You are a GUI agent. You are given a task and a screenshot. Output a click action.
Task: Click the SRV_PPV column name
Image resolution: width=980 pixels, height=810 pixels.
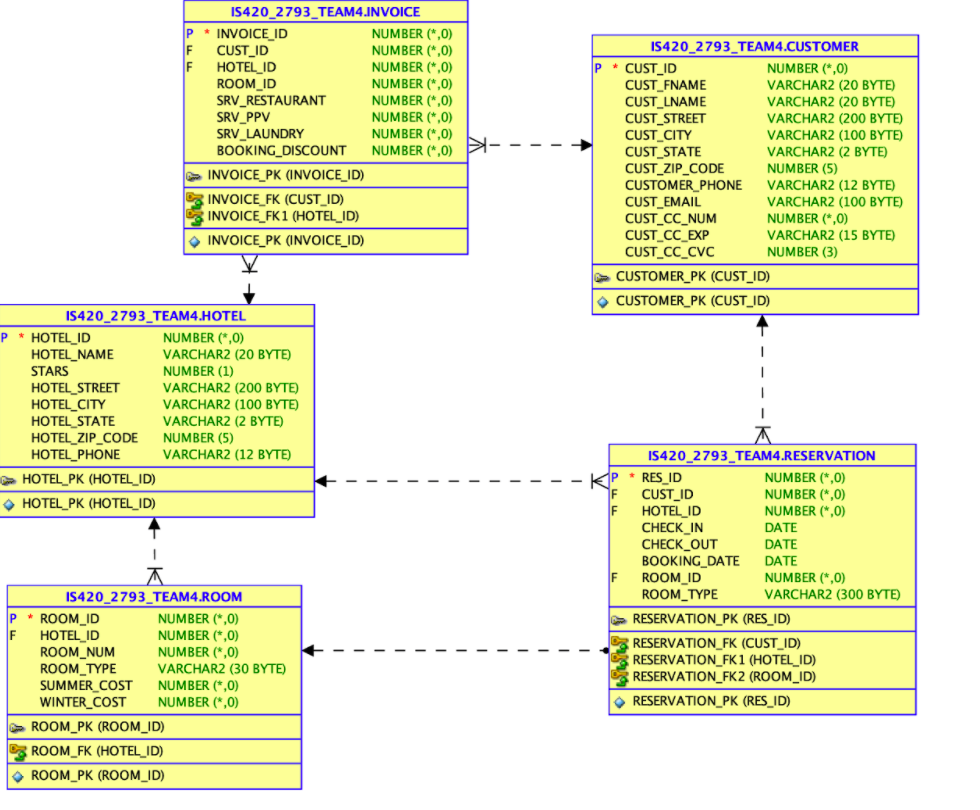coord(244,118)
